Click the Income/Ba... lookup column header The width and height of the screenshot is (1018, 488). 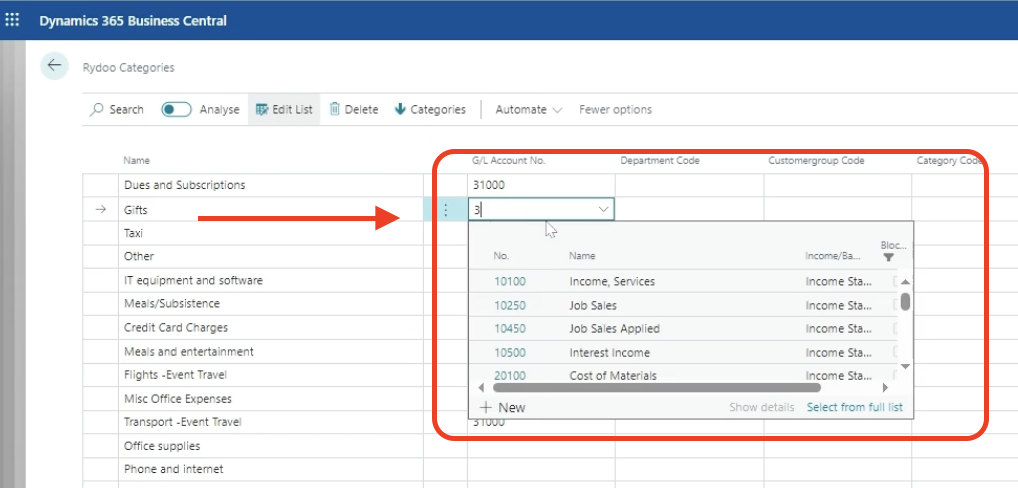click(x=832, y=256)
